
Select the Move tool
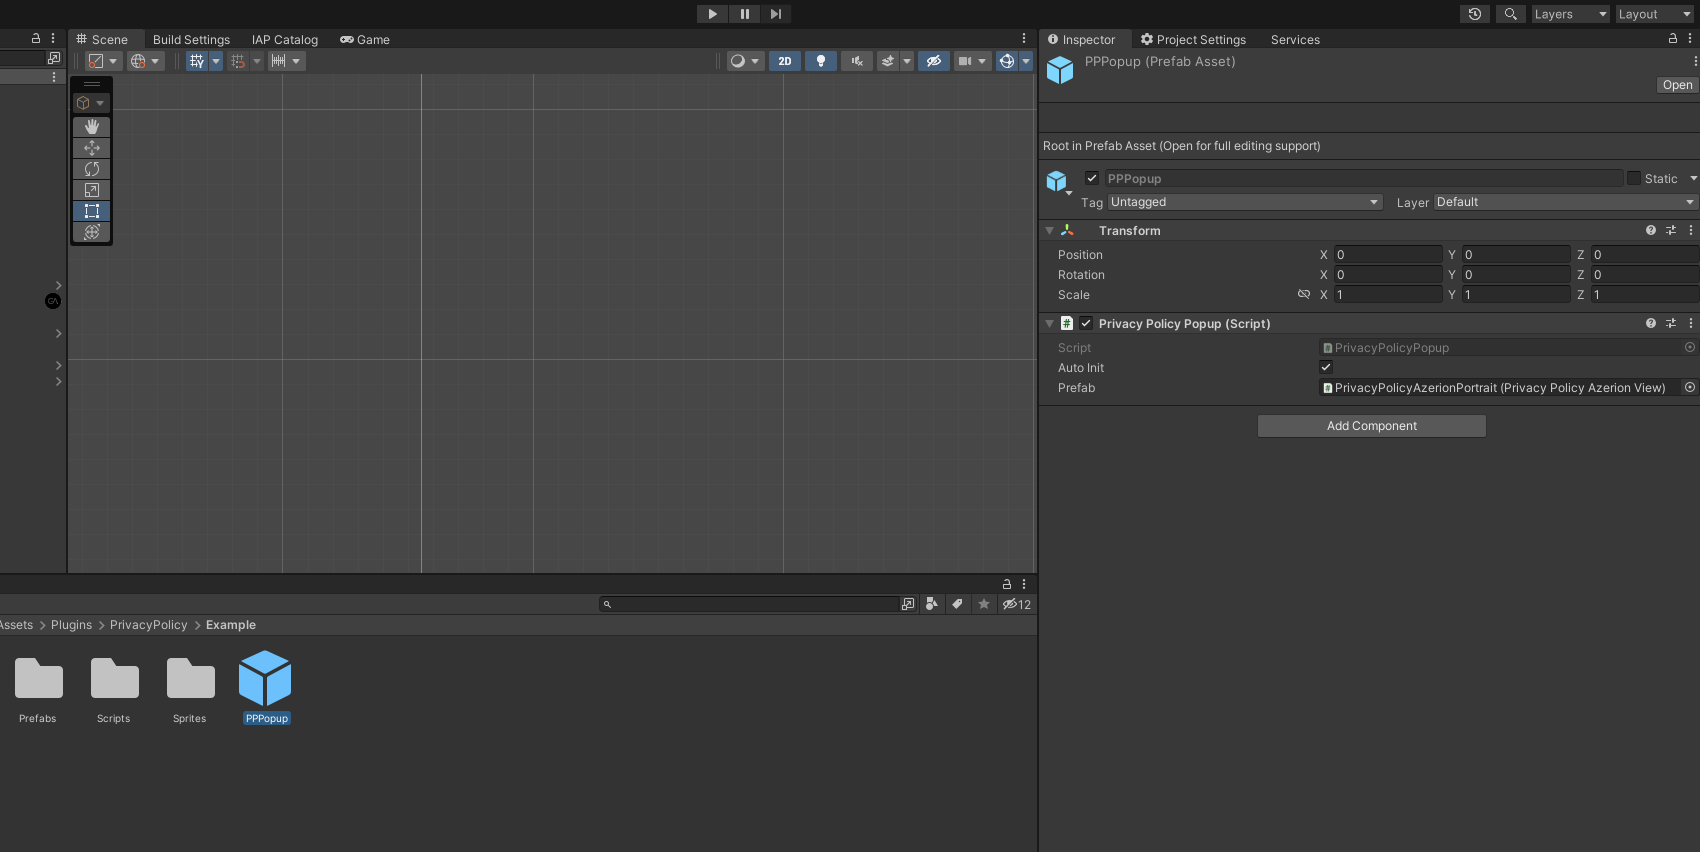pyautogui.click(x=92, y=148)
